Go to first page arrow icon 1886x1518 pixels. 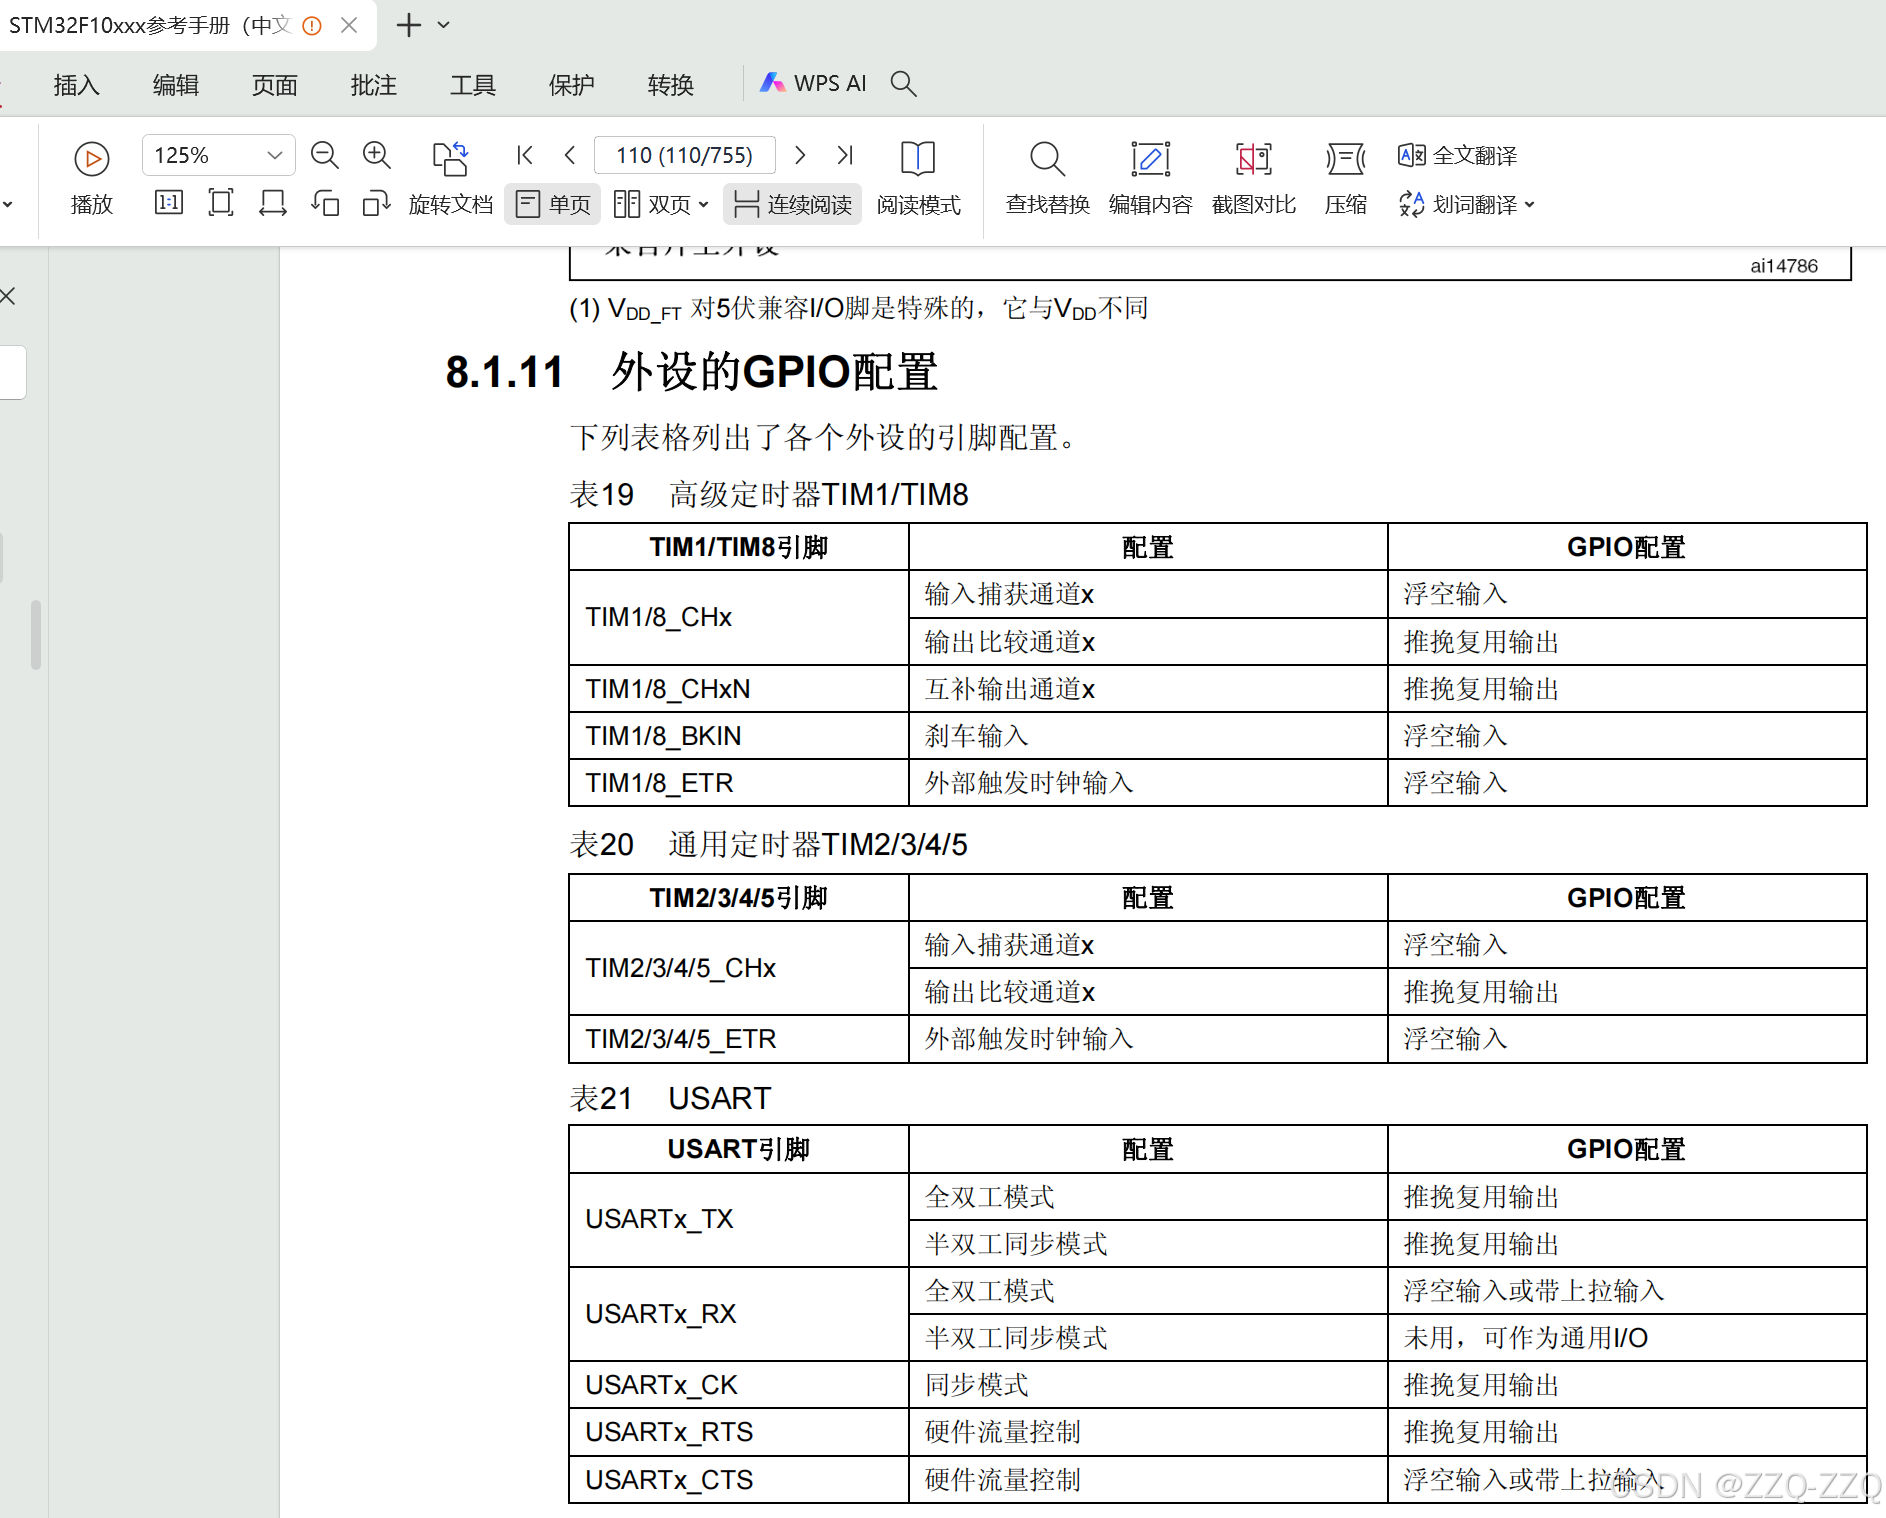click(x=524, y=155)
